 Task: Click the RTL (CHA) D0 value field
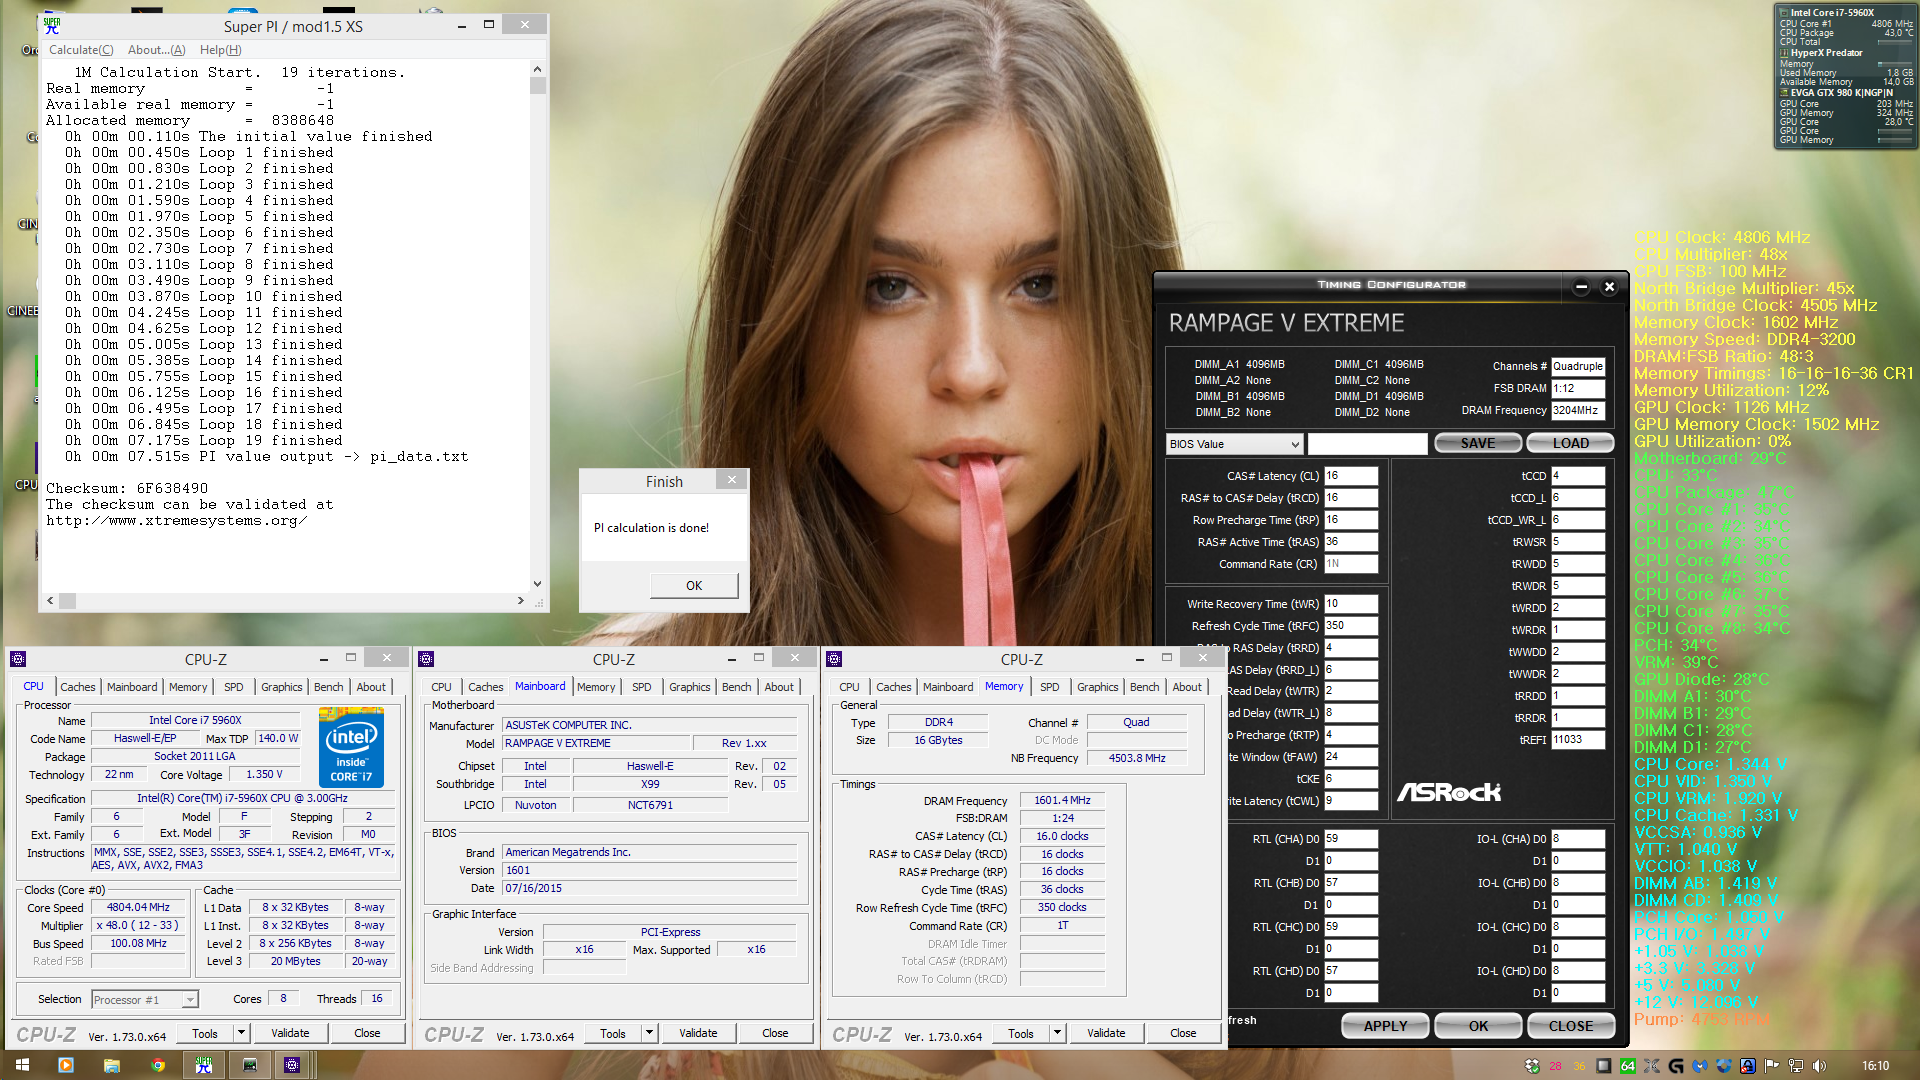tap(1351, 839)
